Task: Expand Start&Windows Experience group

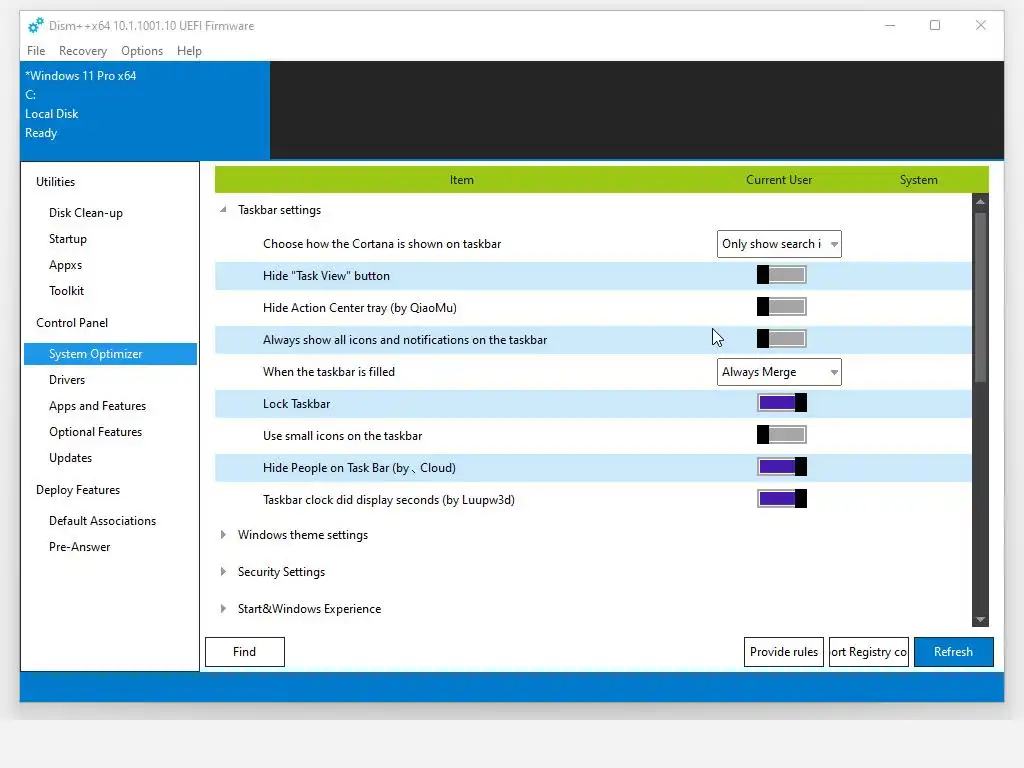Action: click(x=223, y=609)
